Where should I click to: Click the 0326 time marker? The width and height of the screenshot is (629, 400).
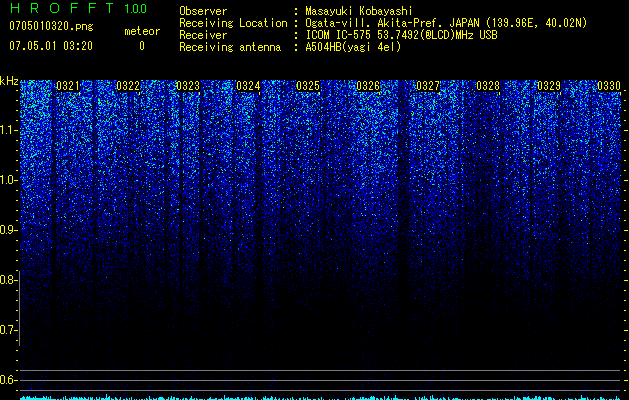click(x=368, y=86)
